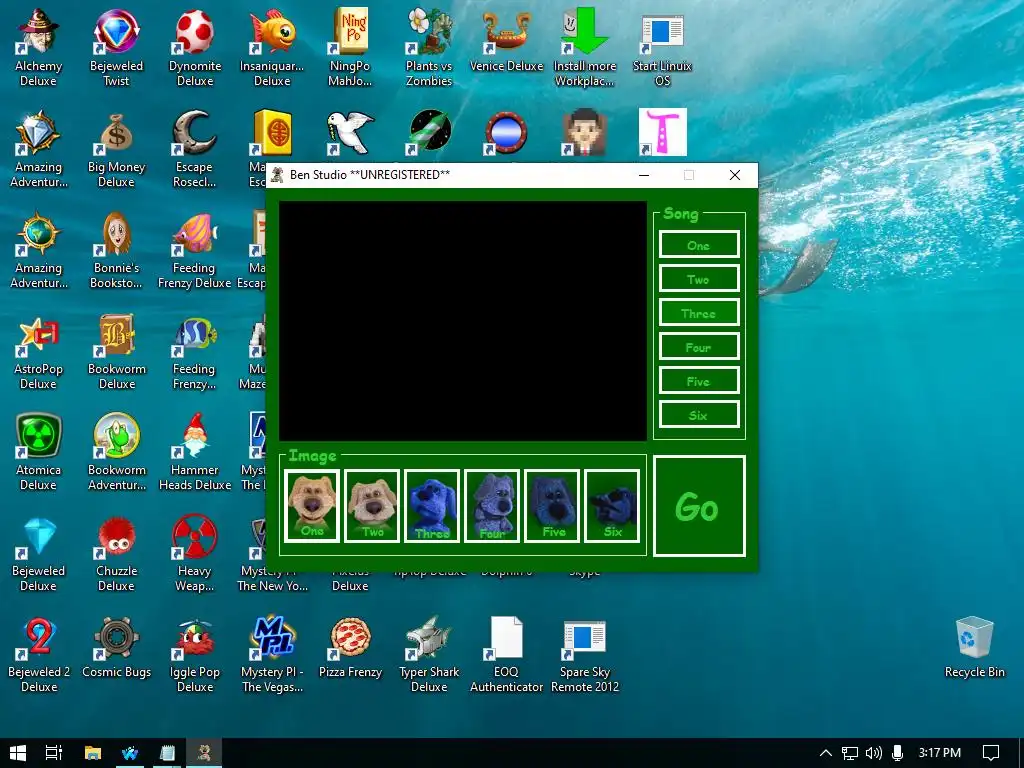This screenshot has width=1024, height=768.
Task: Select Dynomite Deluxe egg icon
Action: click(195, 47)
